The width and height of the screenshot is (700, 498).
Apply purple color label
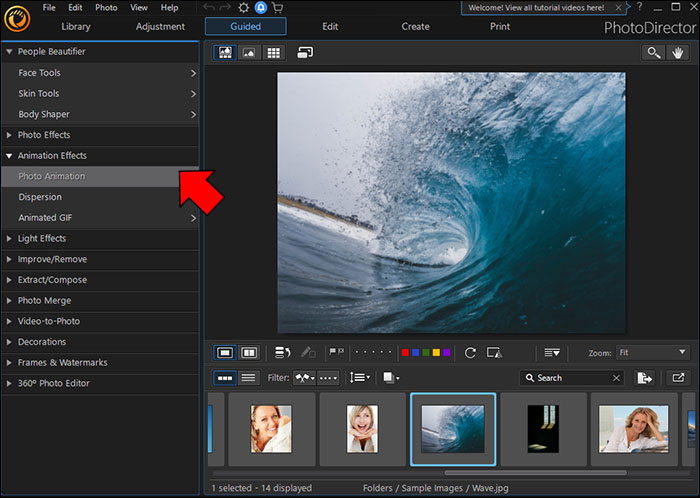coord(446,353)
